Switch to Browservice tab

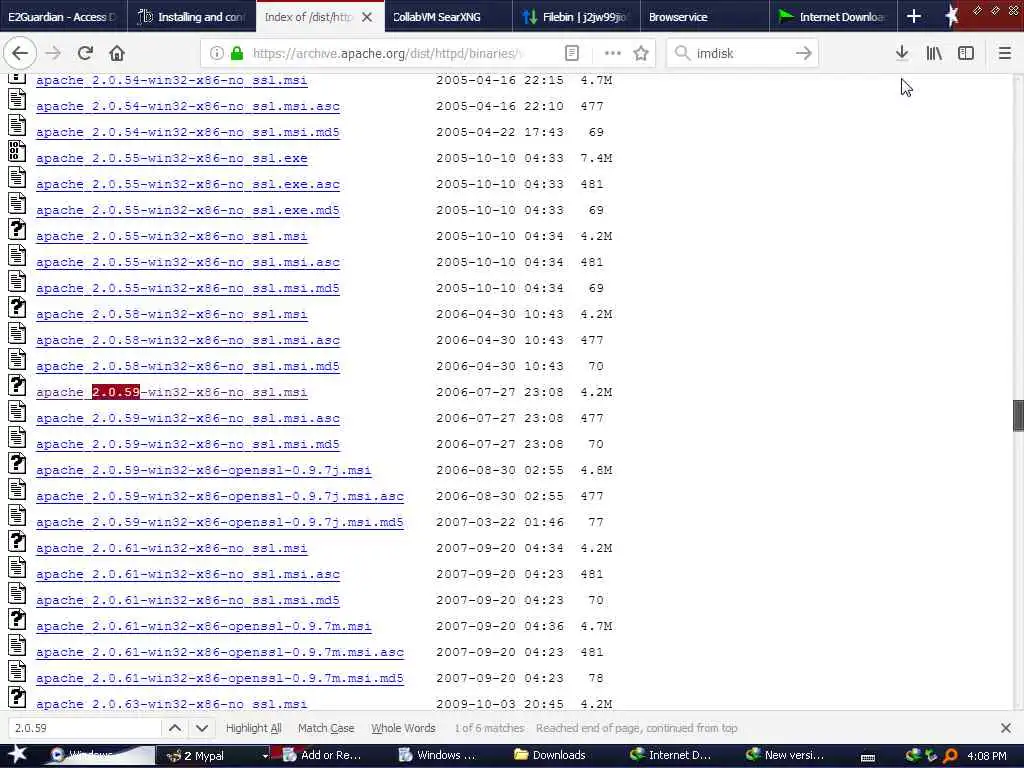pyautogui.click(x=704, y=17)
